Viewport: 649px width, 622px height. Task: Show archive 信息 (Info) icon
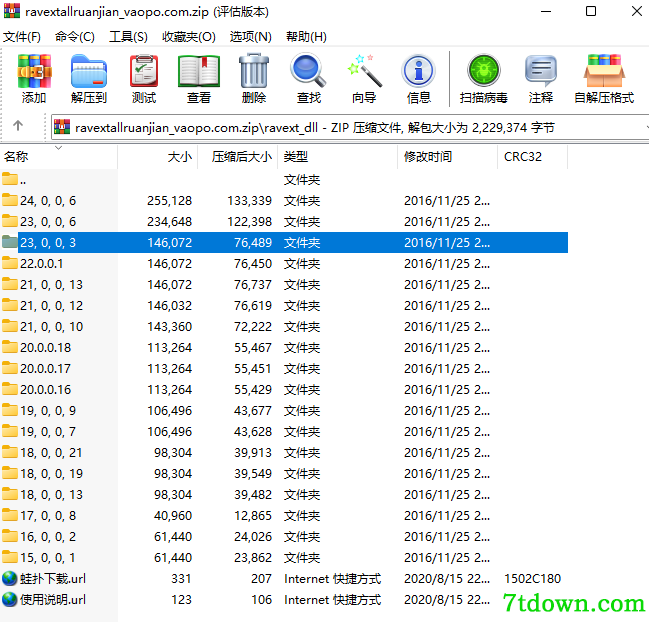coord(418,71)
